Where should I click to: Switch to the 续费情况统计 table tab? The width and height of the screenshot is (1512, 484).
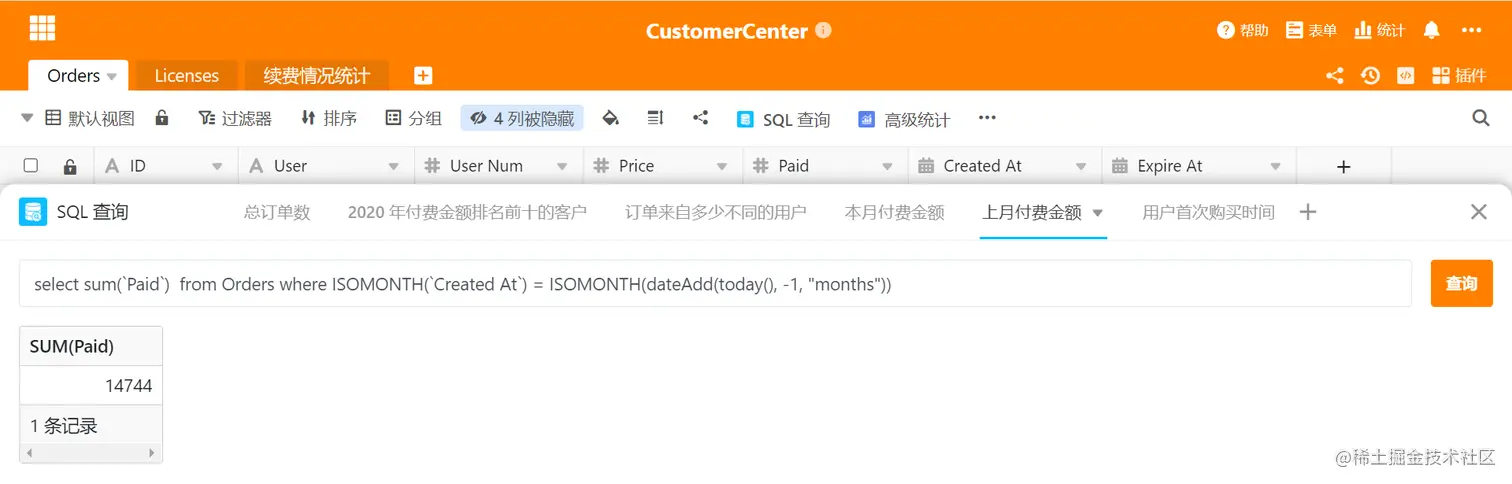(x=317, y=76)
